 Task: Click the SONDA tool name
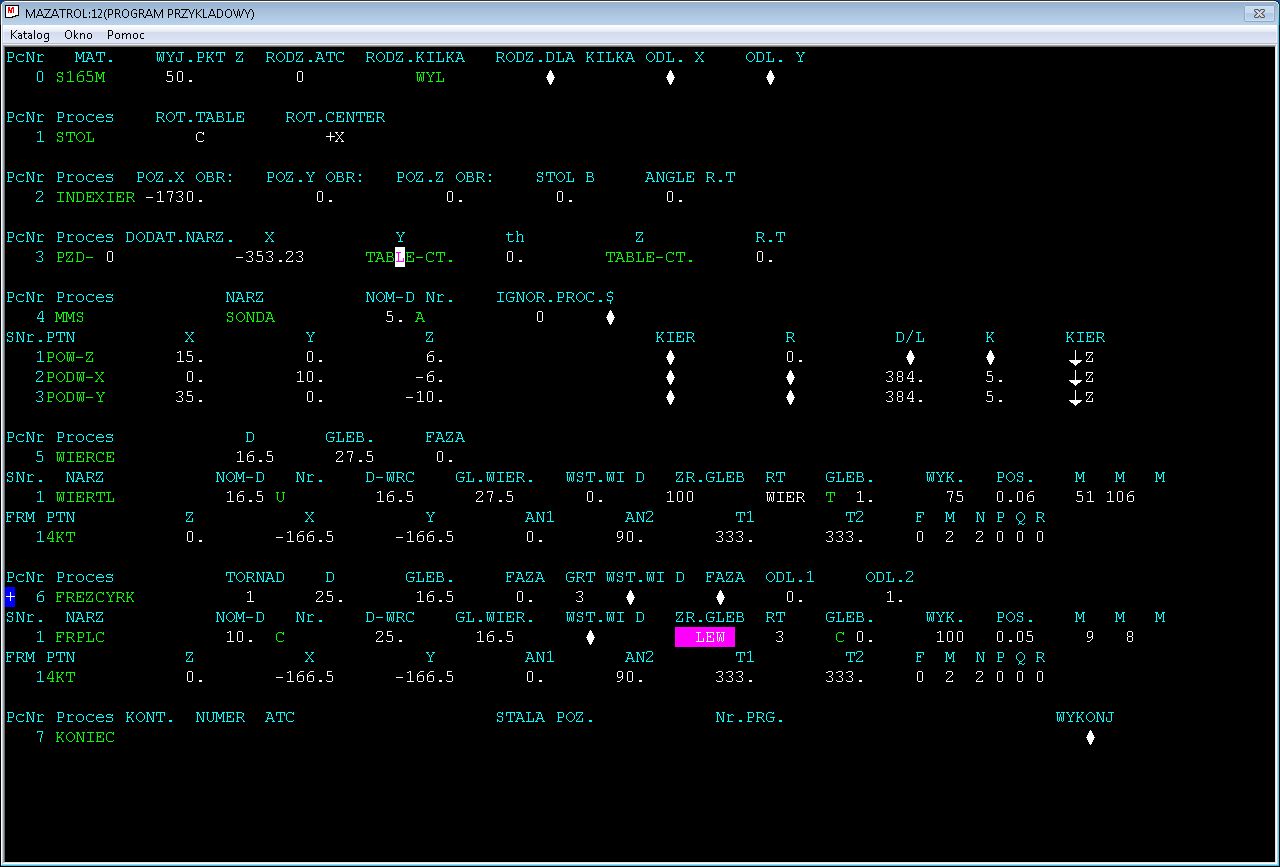(x=250, y=317)
